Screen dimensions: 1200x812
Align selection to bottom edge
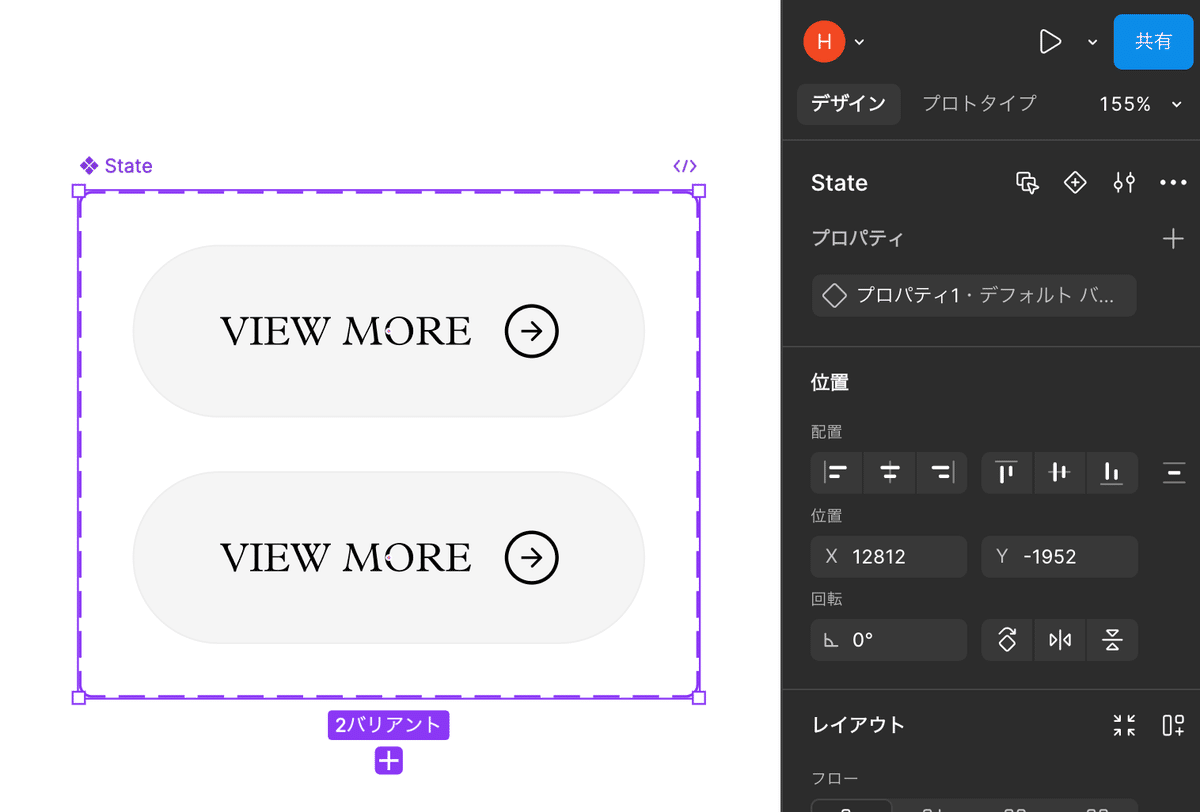point(1111,473)
